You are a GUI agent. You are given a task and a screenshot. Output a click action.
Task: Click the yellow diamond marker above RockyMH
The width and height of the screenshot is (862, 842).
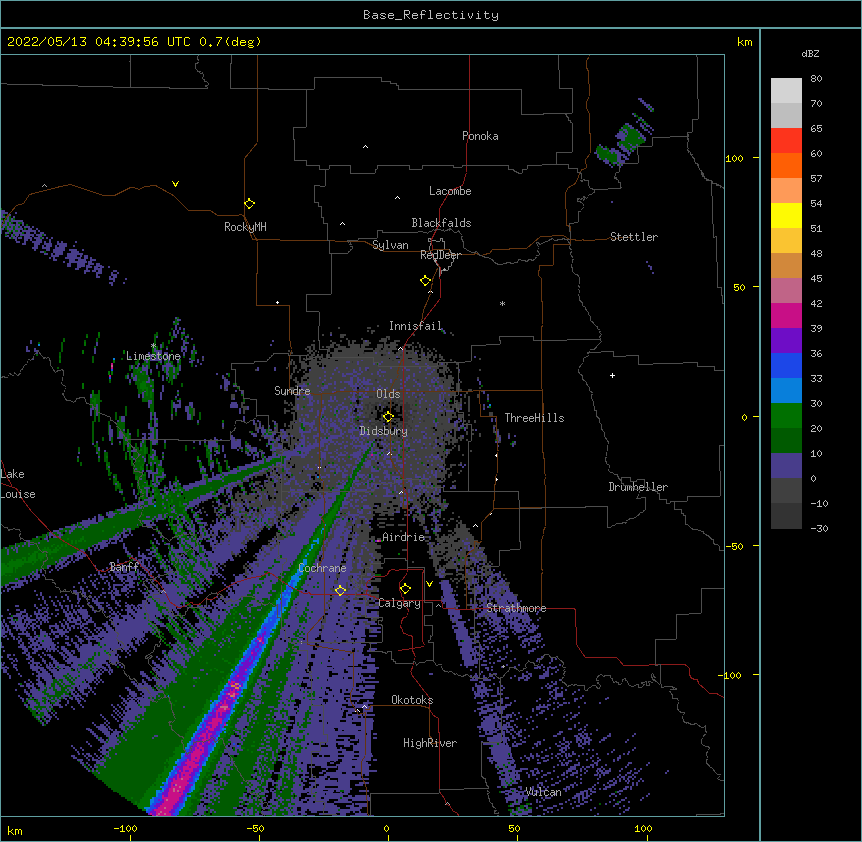point(249,203)
